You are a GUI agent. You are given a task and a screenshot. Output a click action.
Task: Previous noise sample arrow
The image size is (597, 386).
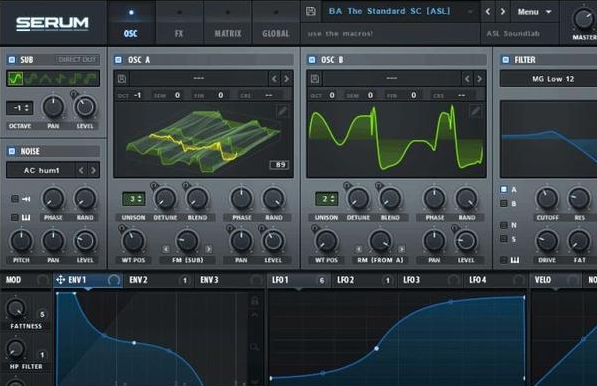pyautogui.click(x=81, y=170)
